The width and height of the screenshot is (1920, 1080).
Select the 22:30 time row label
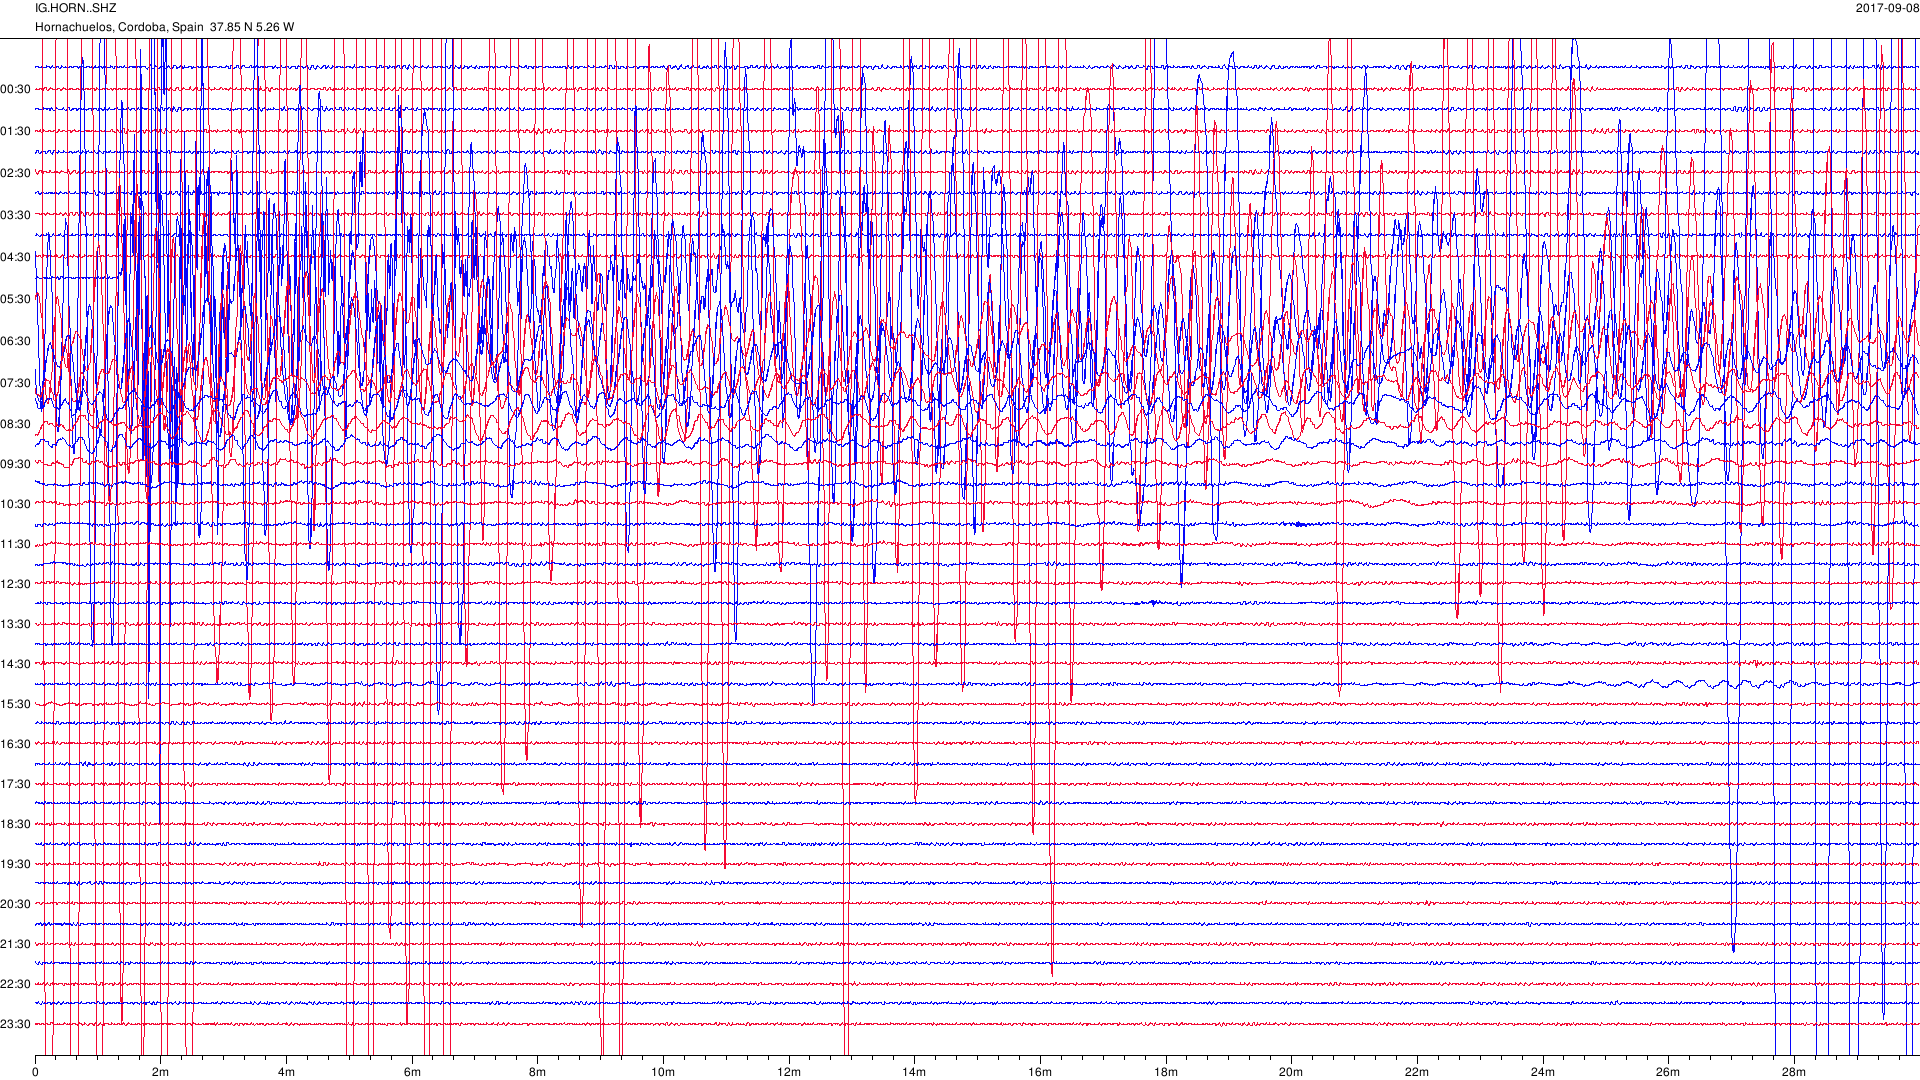15,984
